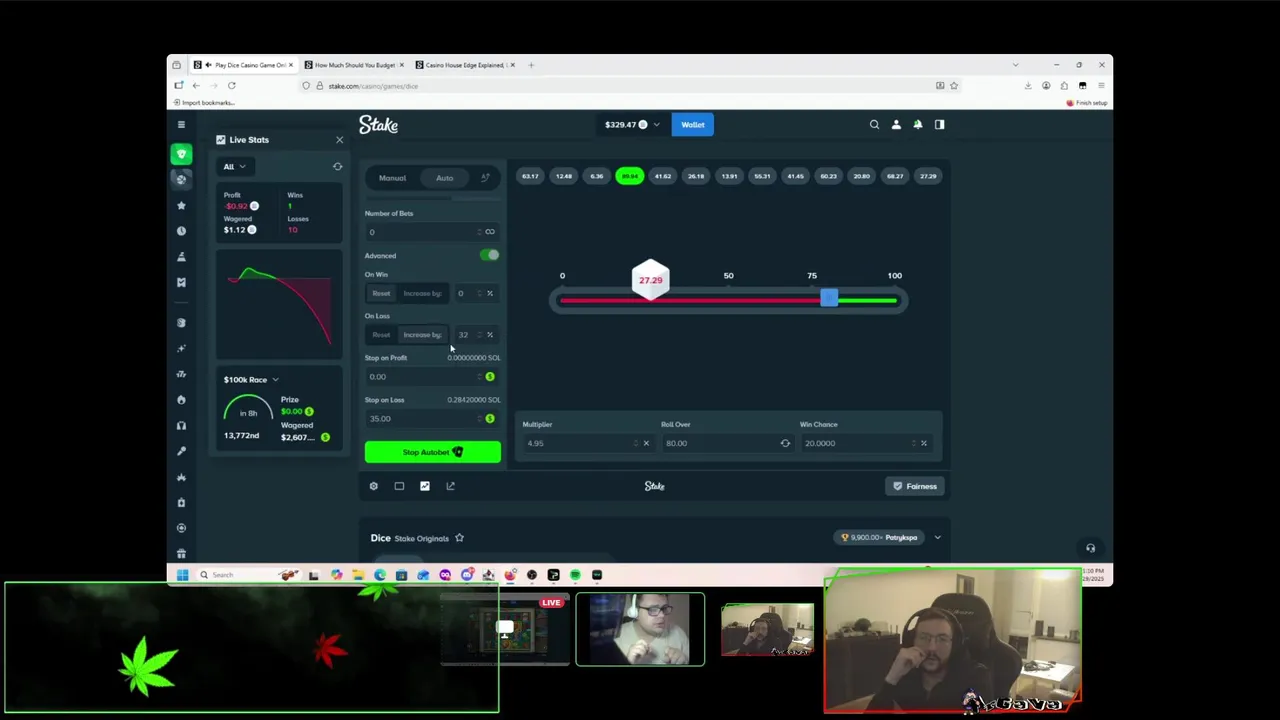
Task: Pop out game with the arrow icon
Action: pyautogui.click(x=450, y=486)
